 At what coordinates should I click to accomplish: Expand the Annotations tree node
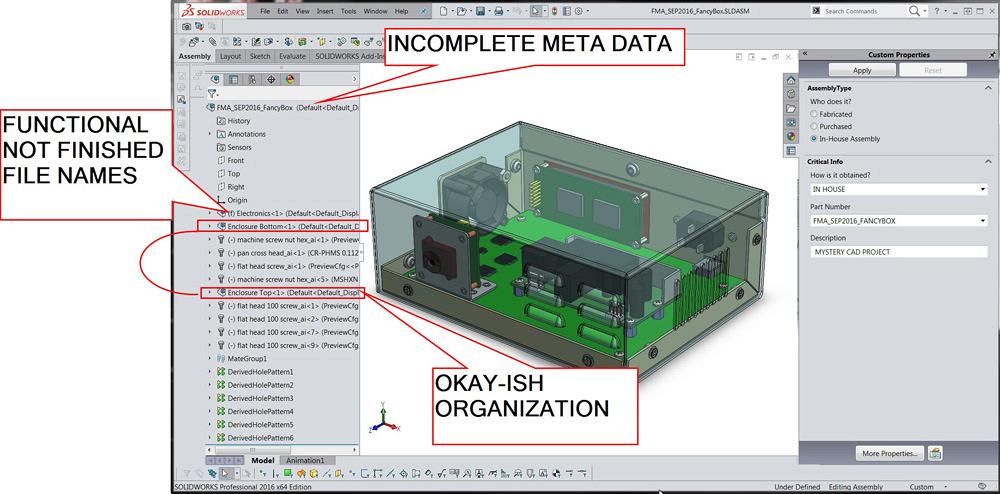click(210, 134)
